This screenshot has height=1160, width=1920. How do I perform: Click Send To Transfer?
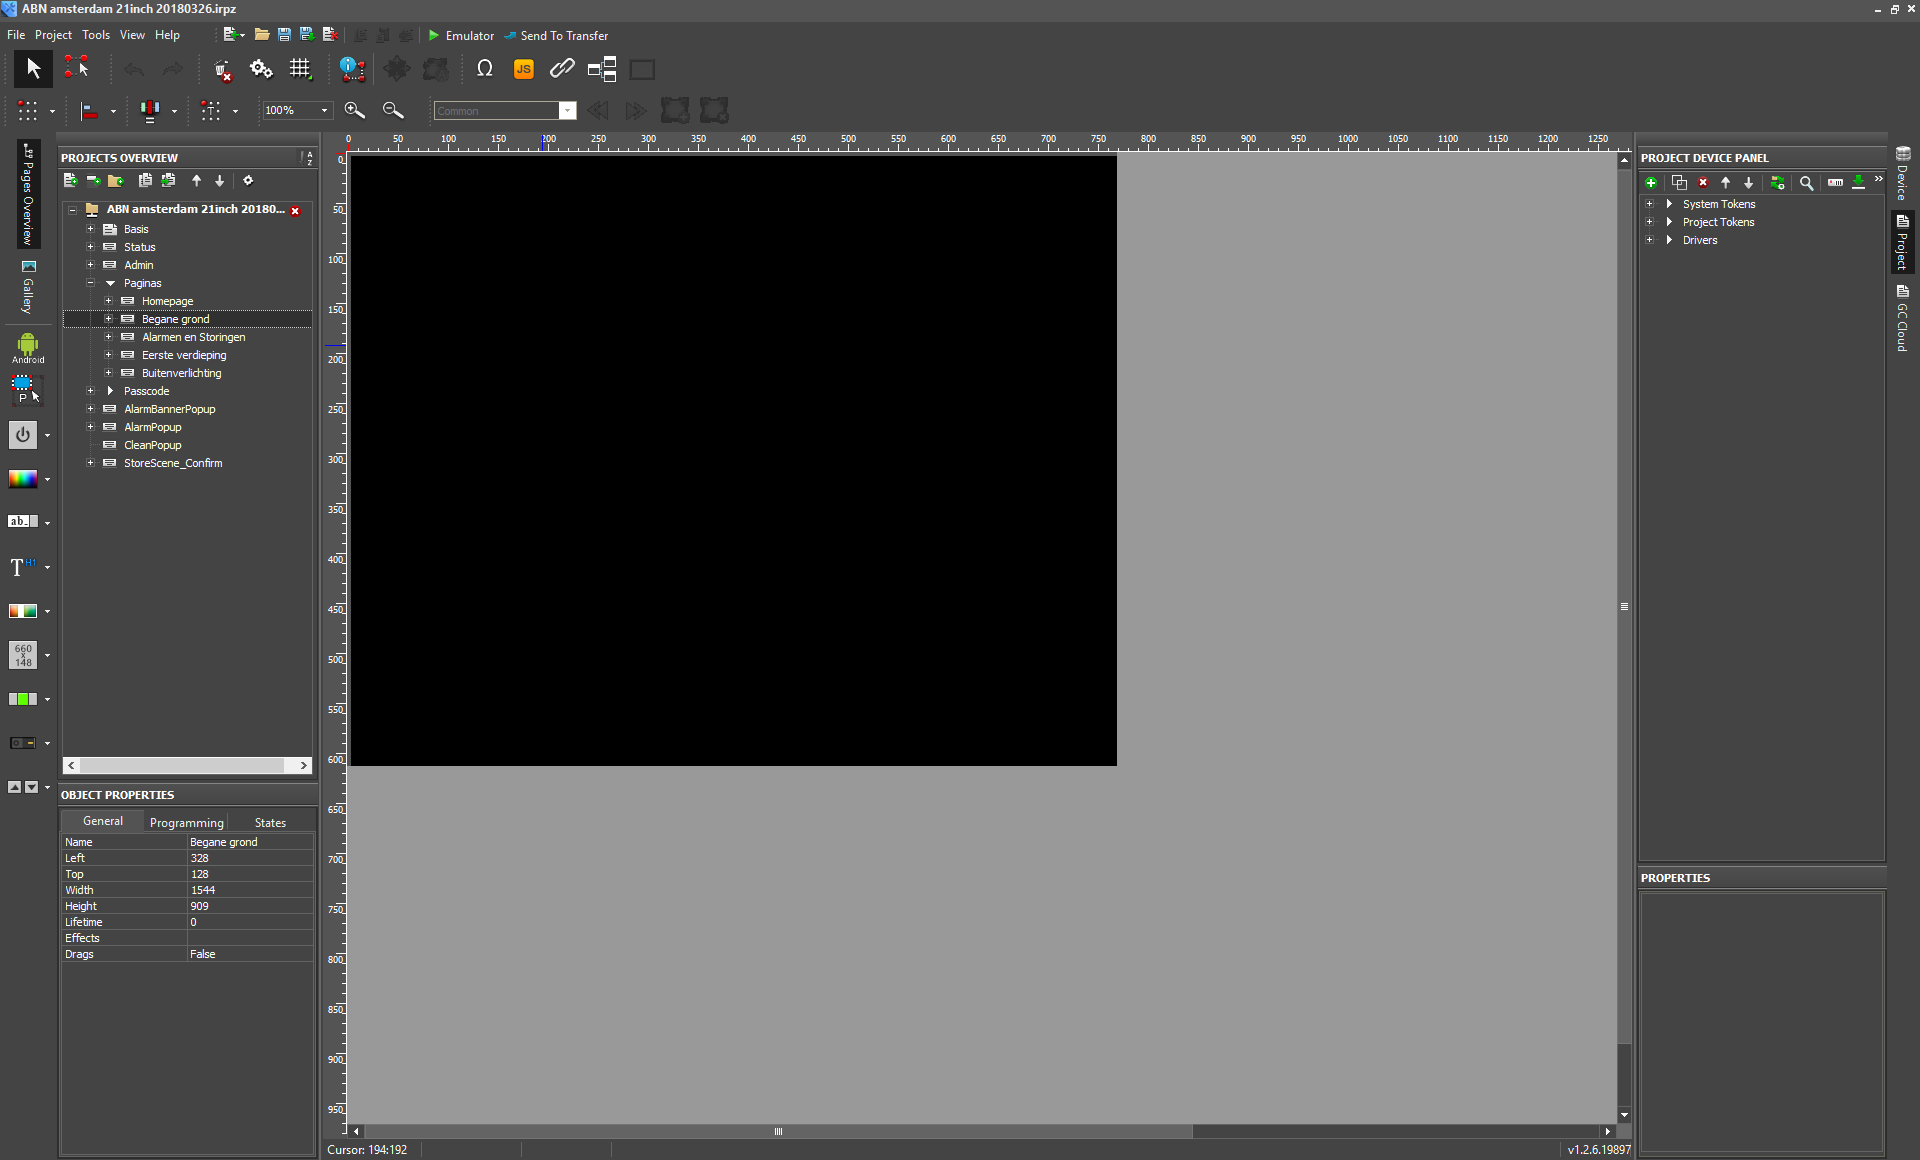556,35
